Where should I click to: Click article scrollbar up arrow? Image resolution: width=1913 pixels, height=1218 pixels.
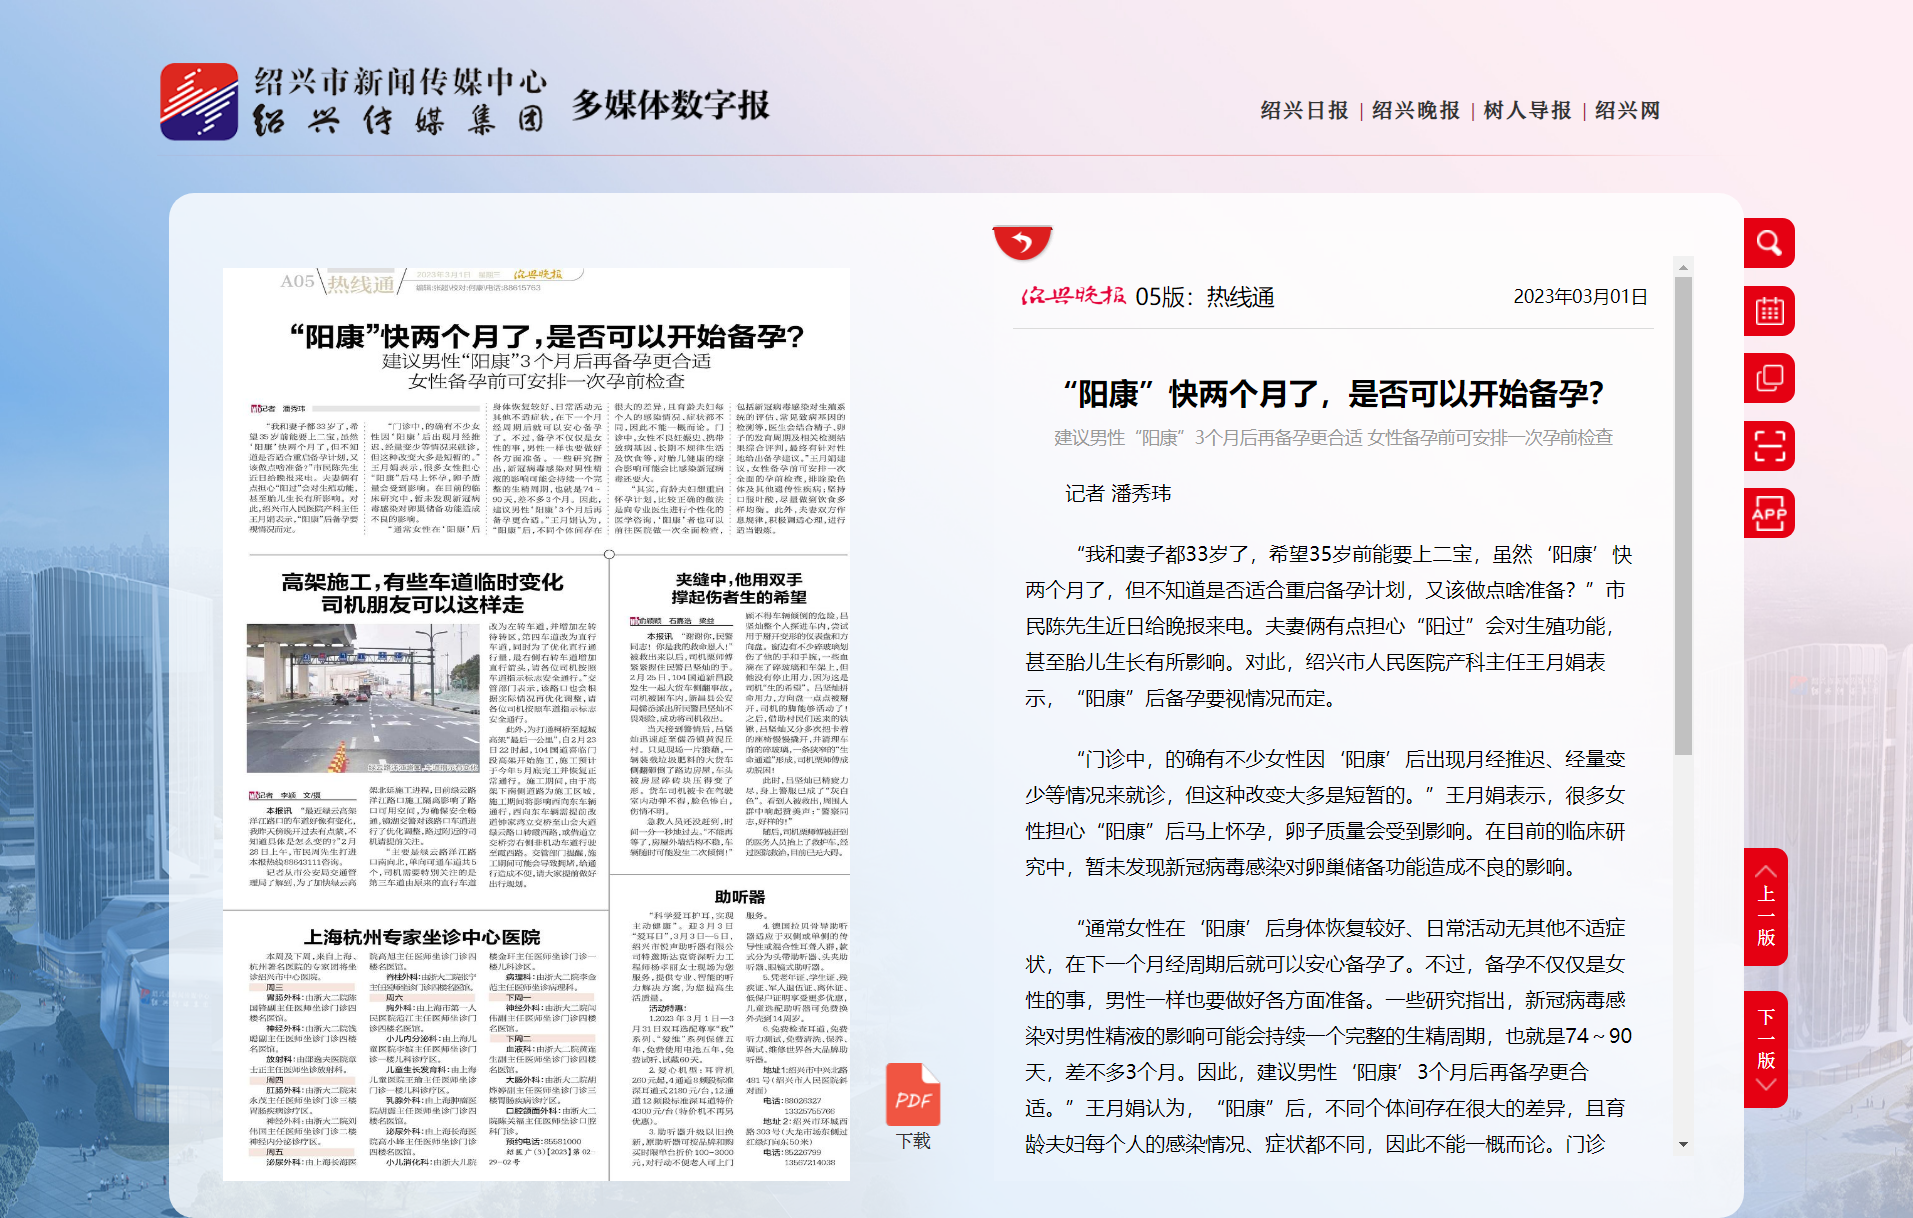1683,267
